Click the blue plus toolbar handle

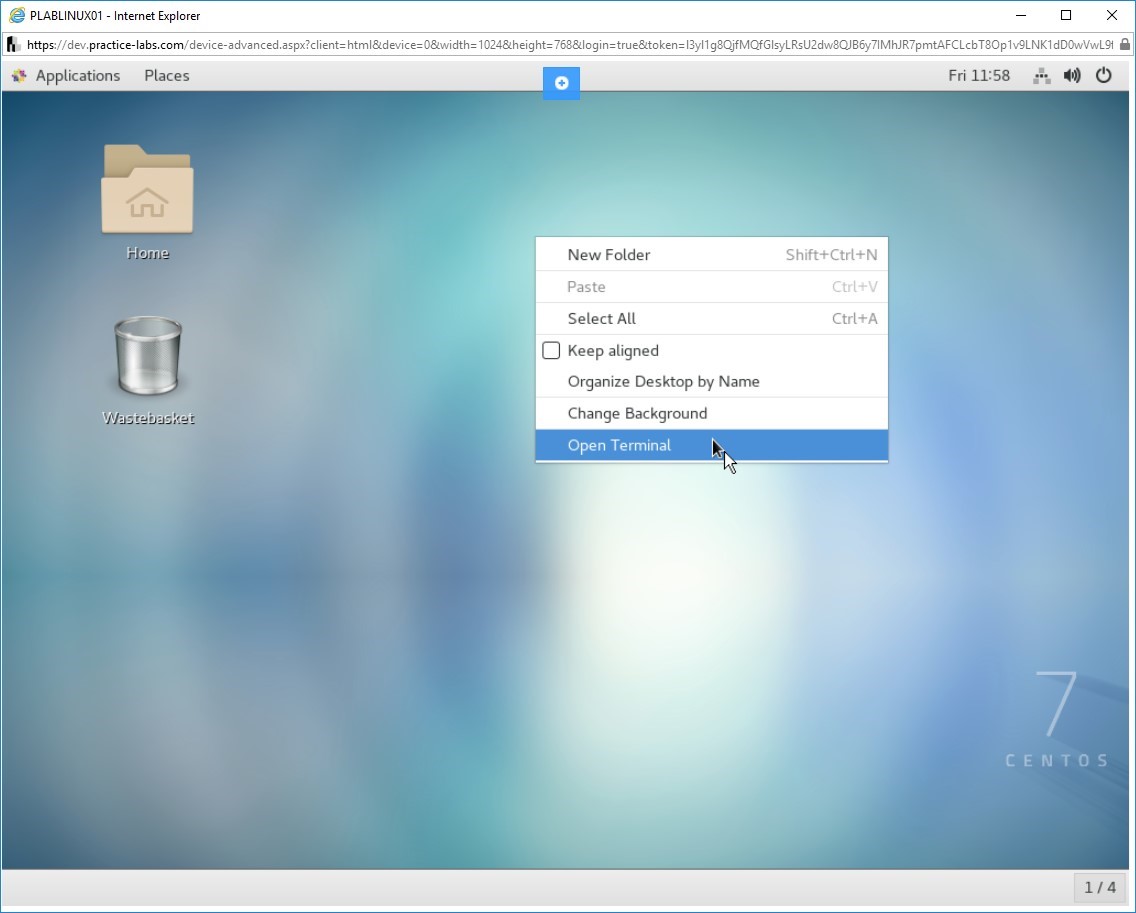561,83
